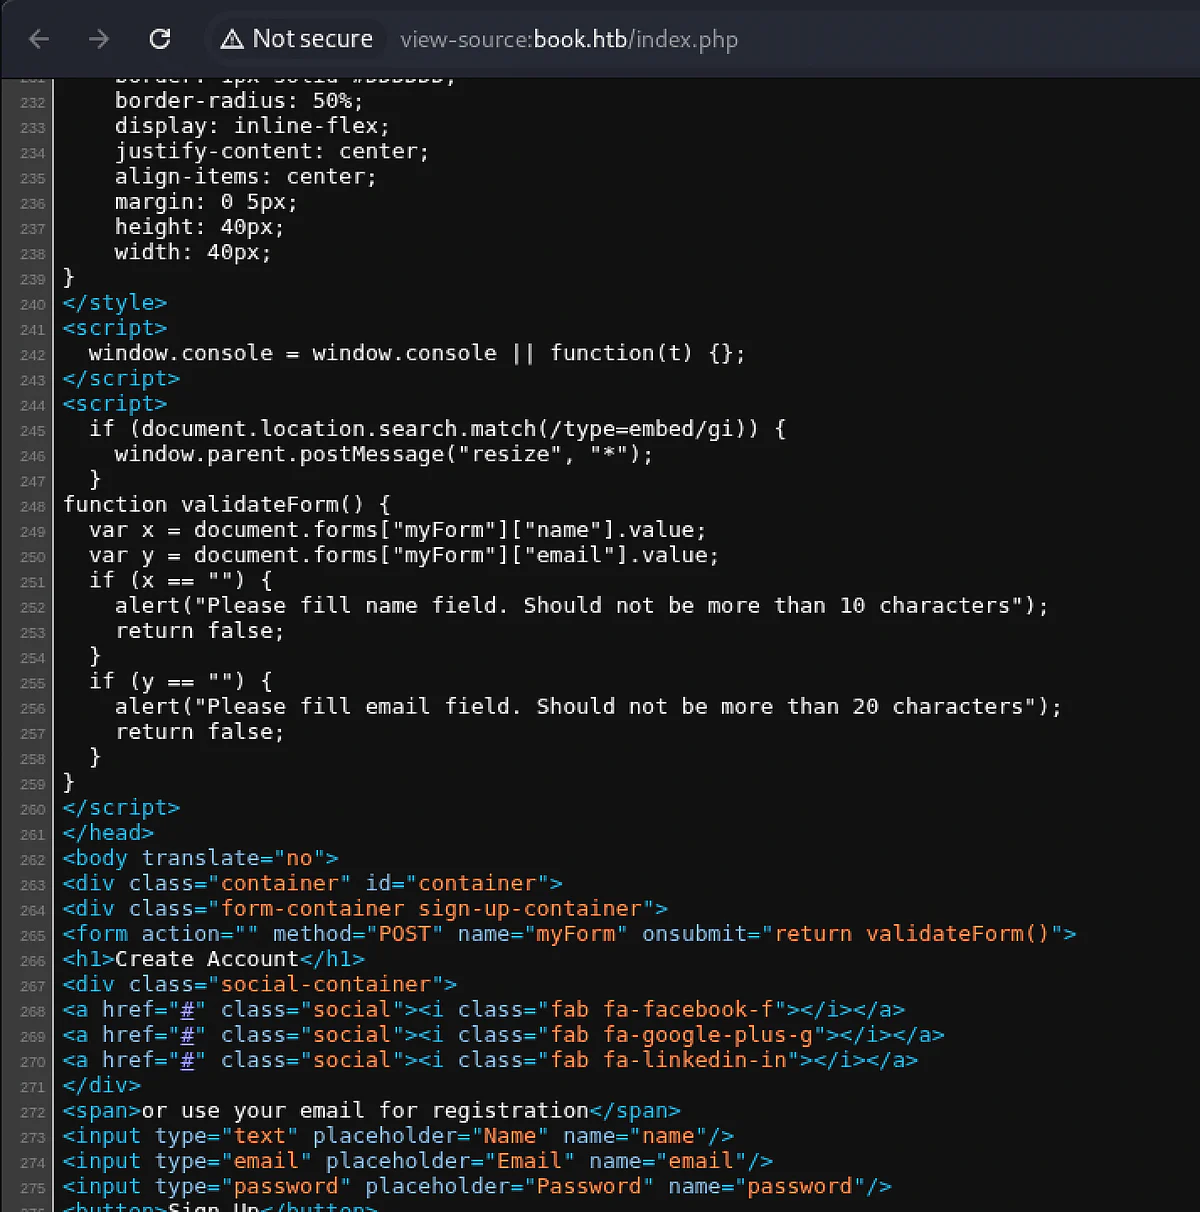Screen dimensions: 1200x1212
Task: Click the 'if (y == "") {' line
Action: click(x=181, y=681)
